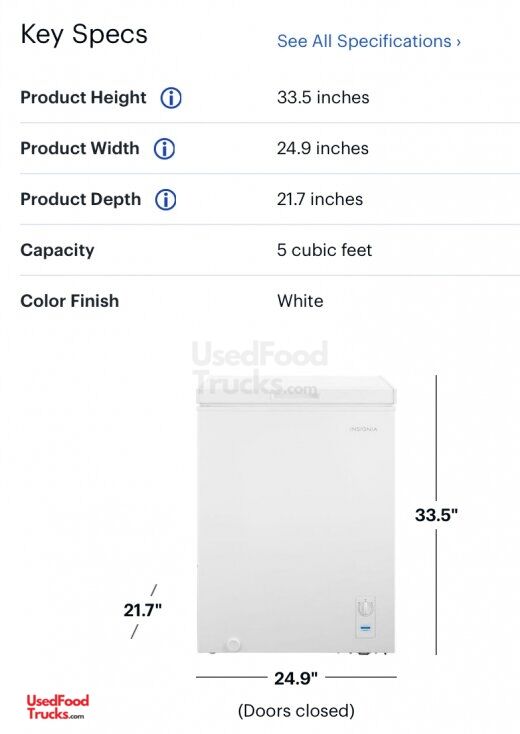
Task: Open the Product Width info icon
Action: tap(164, 149)
